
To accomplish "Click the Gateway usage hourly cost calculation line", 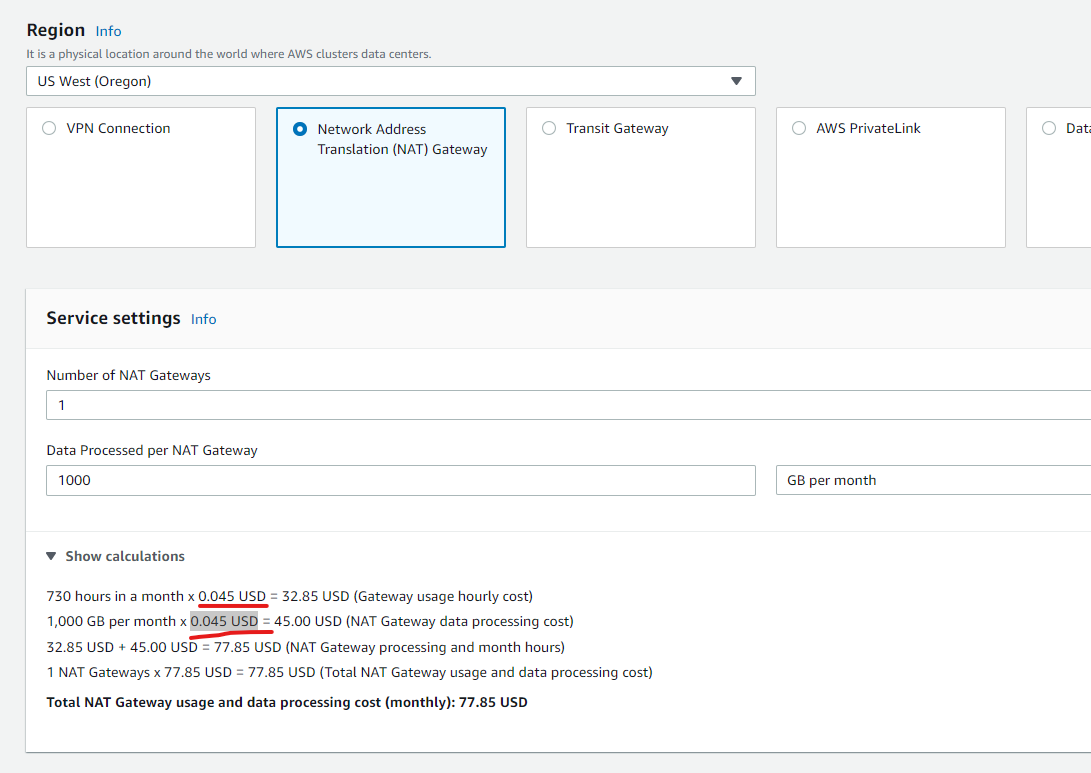I will (289, 596).
